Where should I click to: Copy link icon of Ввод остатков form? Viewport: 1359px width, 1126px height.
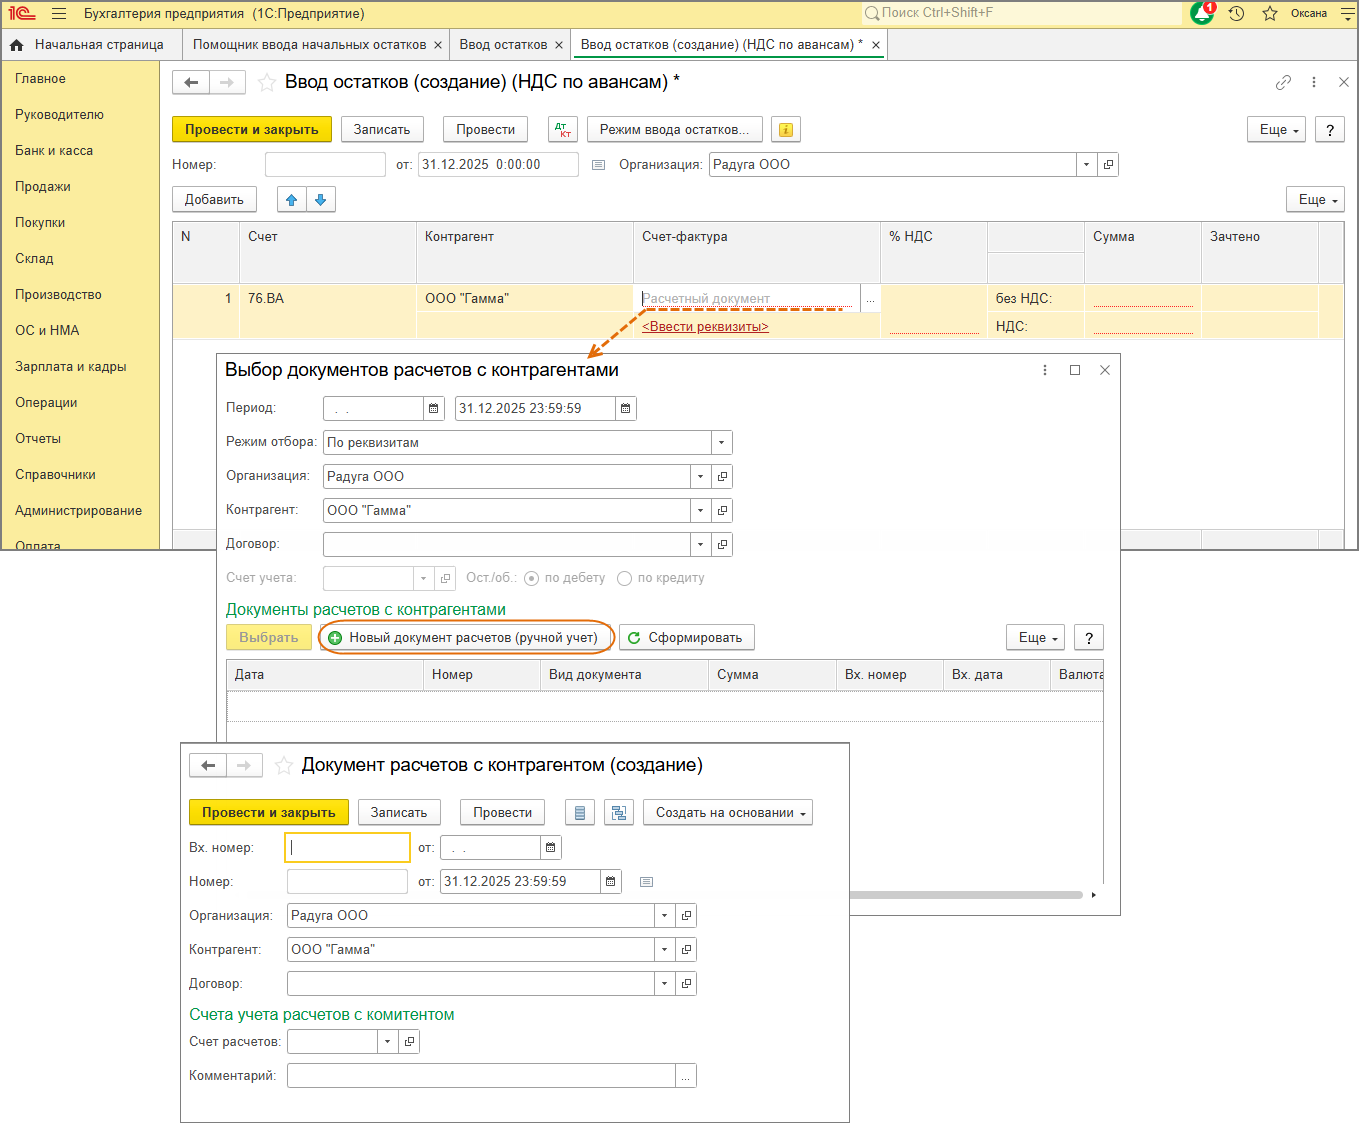tap(1283, 83)
